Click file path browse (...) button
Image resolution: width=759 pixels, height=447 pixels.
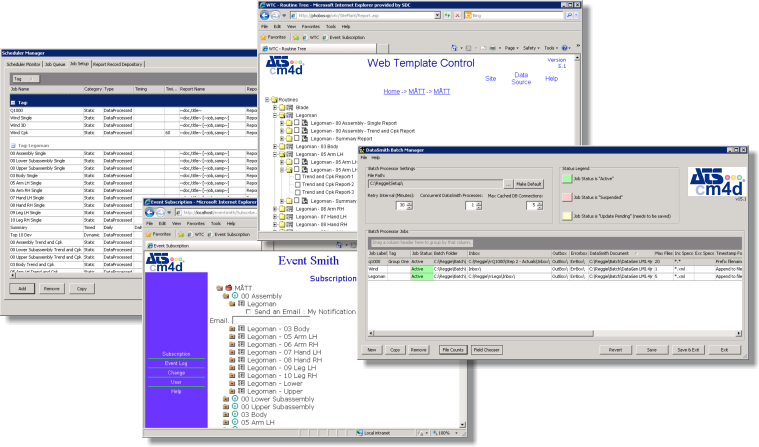tap(508, 184)
